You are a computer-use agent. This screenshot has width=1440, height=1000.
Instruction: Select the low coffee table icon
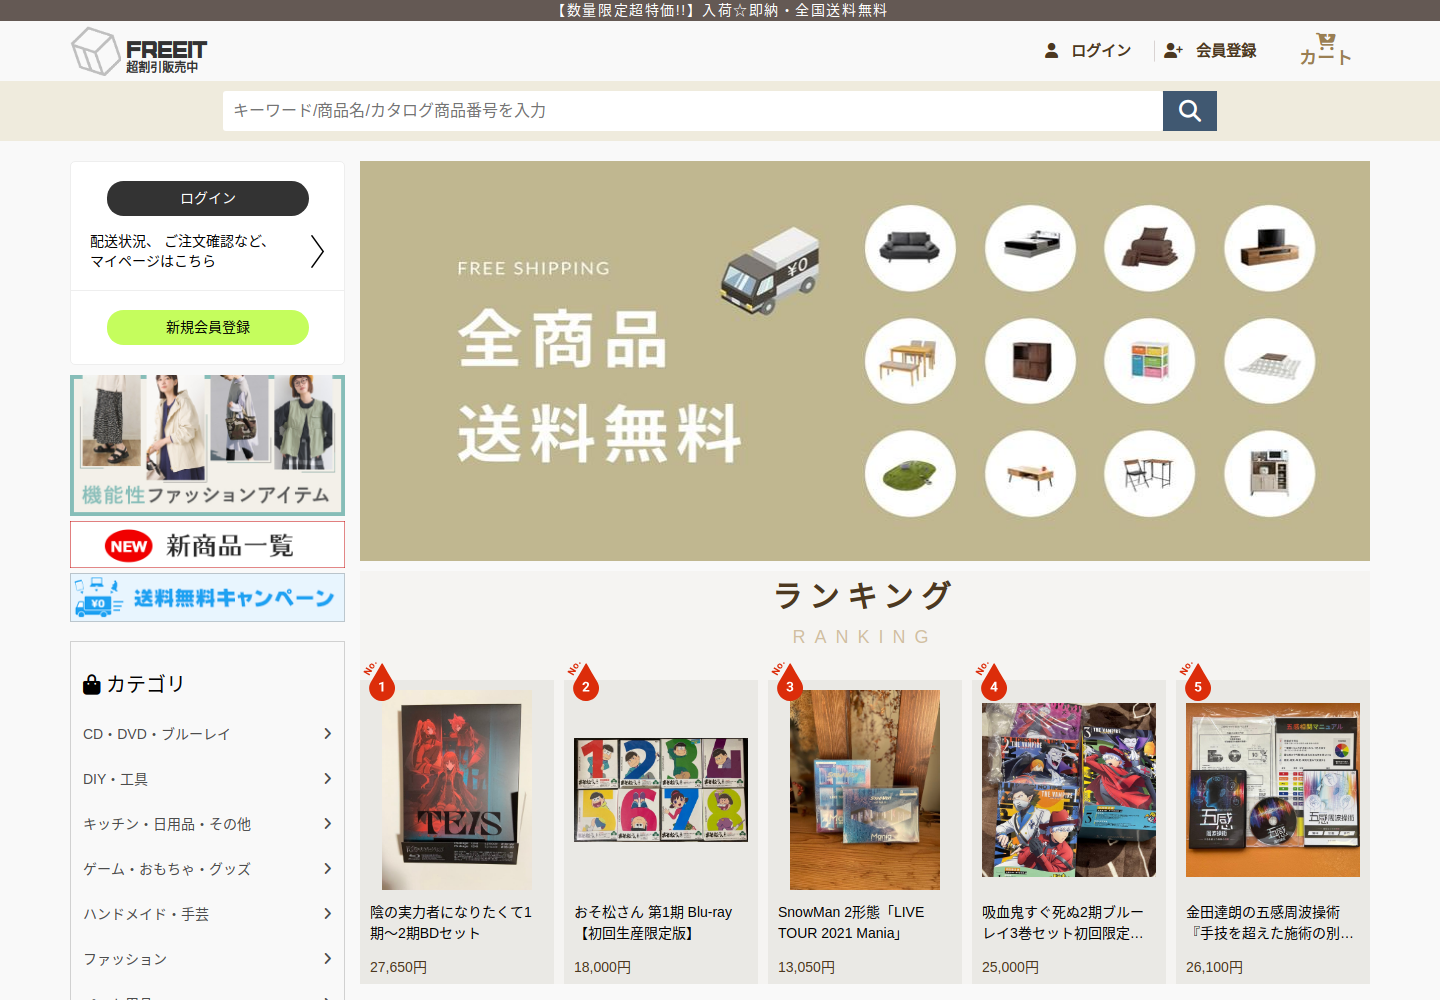(1030, 474)
